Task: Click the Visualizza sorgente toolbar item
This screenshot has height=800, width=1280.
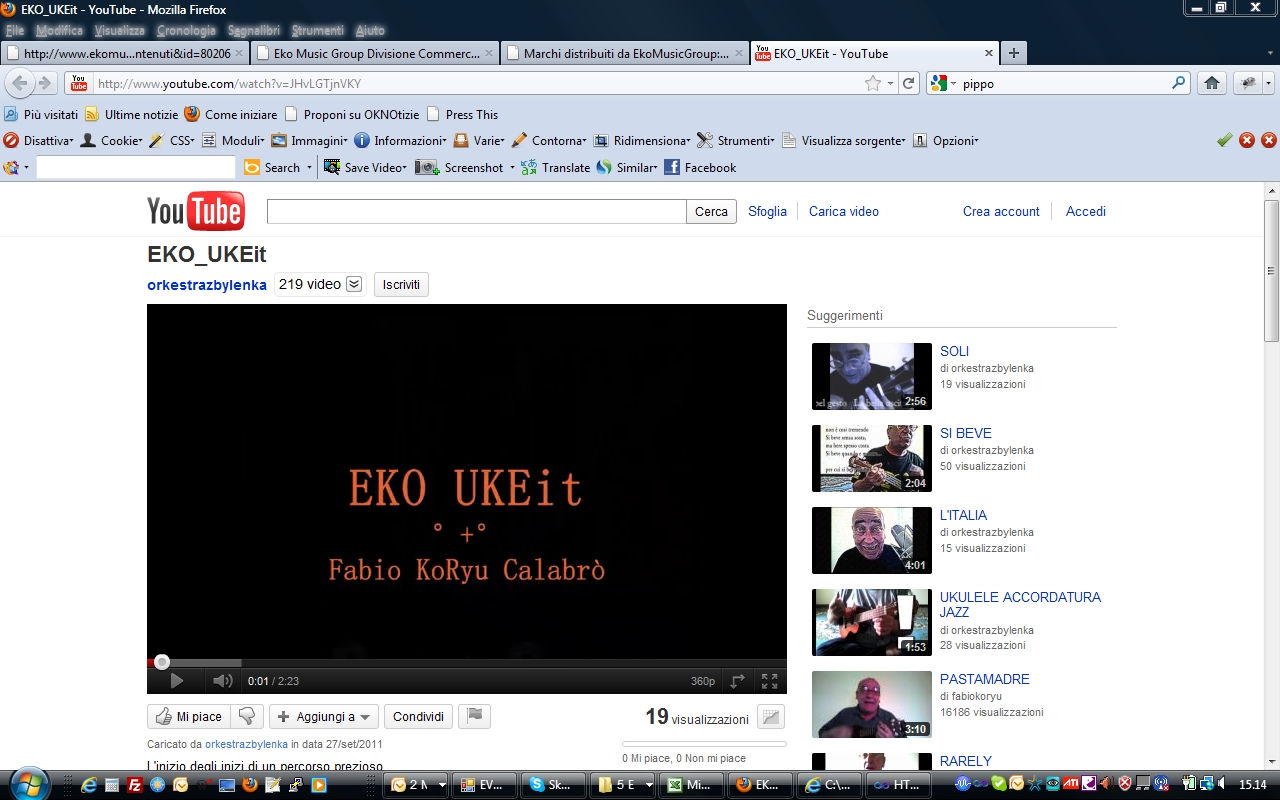Action: (x=844, y=140)
